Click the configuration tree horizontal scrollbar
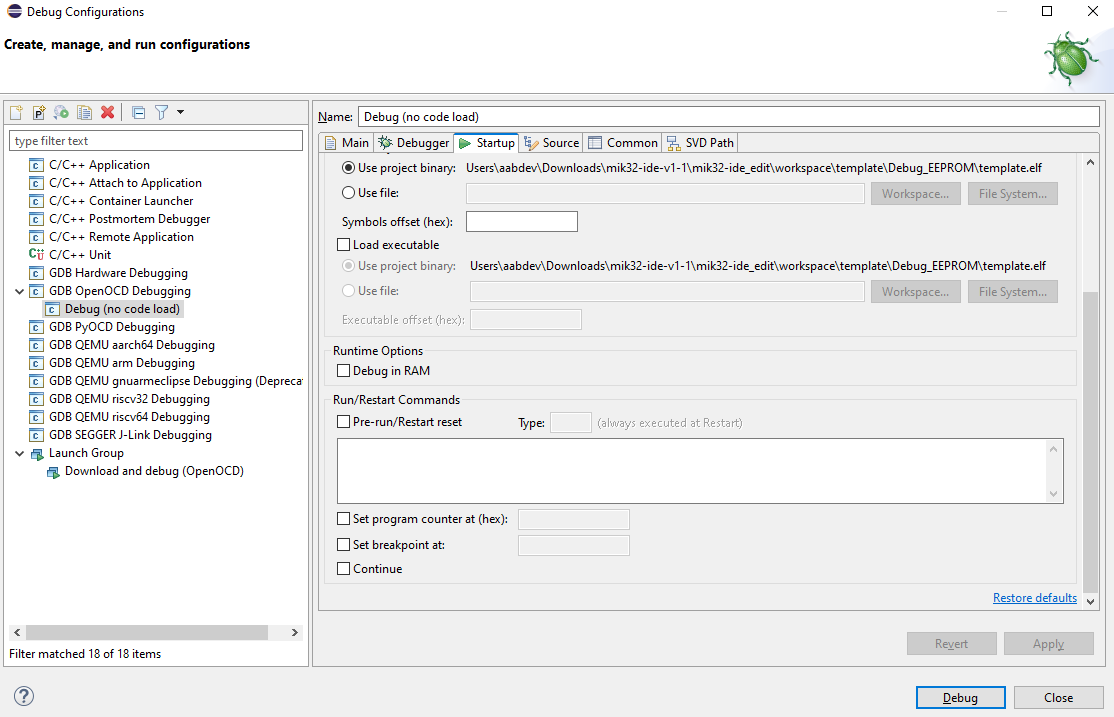1114x717 pixels. pyautogui.click(x=147, y=632)
